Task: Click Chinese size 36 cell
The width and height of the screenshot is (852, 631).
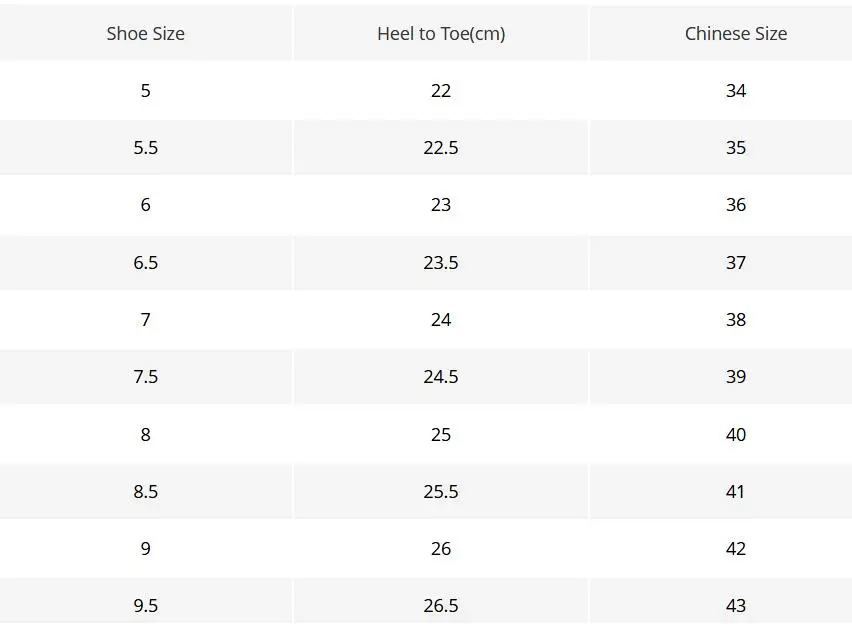Action: pyautogui.click(x=736, y=205)
